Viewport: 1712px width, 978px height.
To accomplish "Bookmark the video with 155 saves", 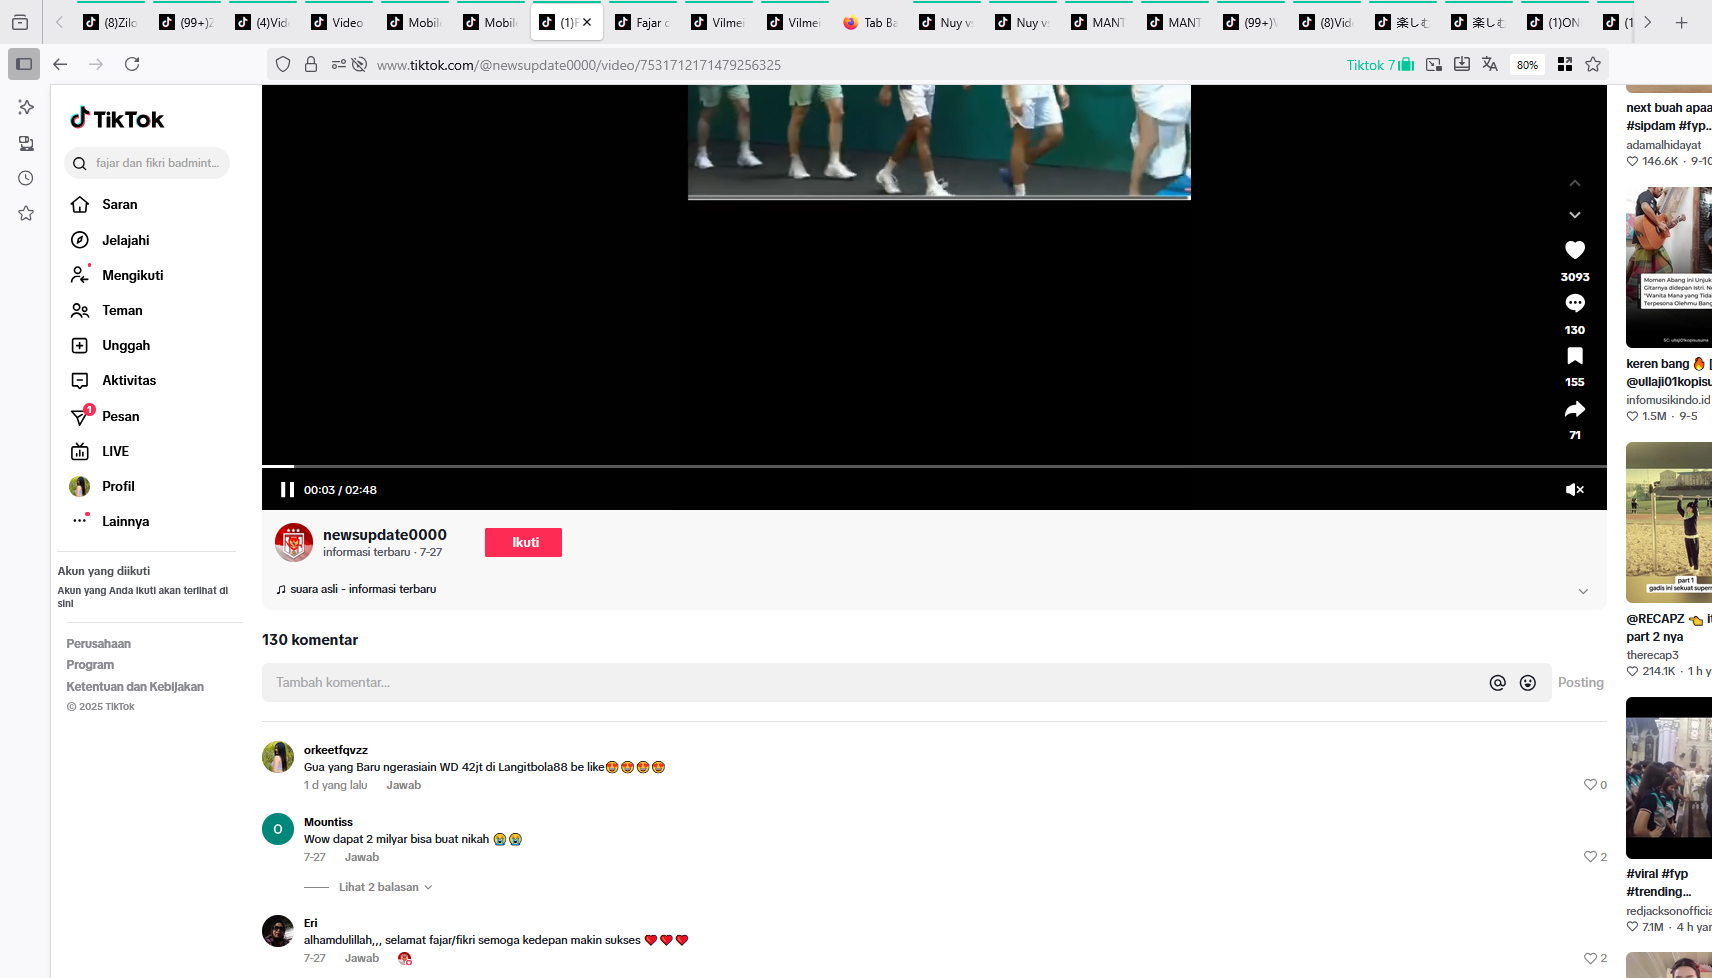I will click(x=1575, y=356).
